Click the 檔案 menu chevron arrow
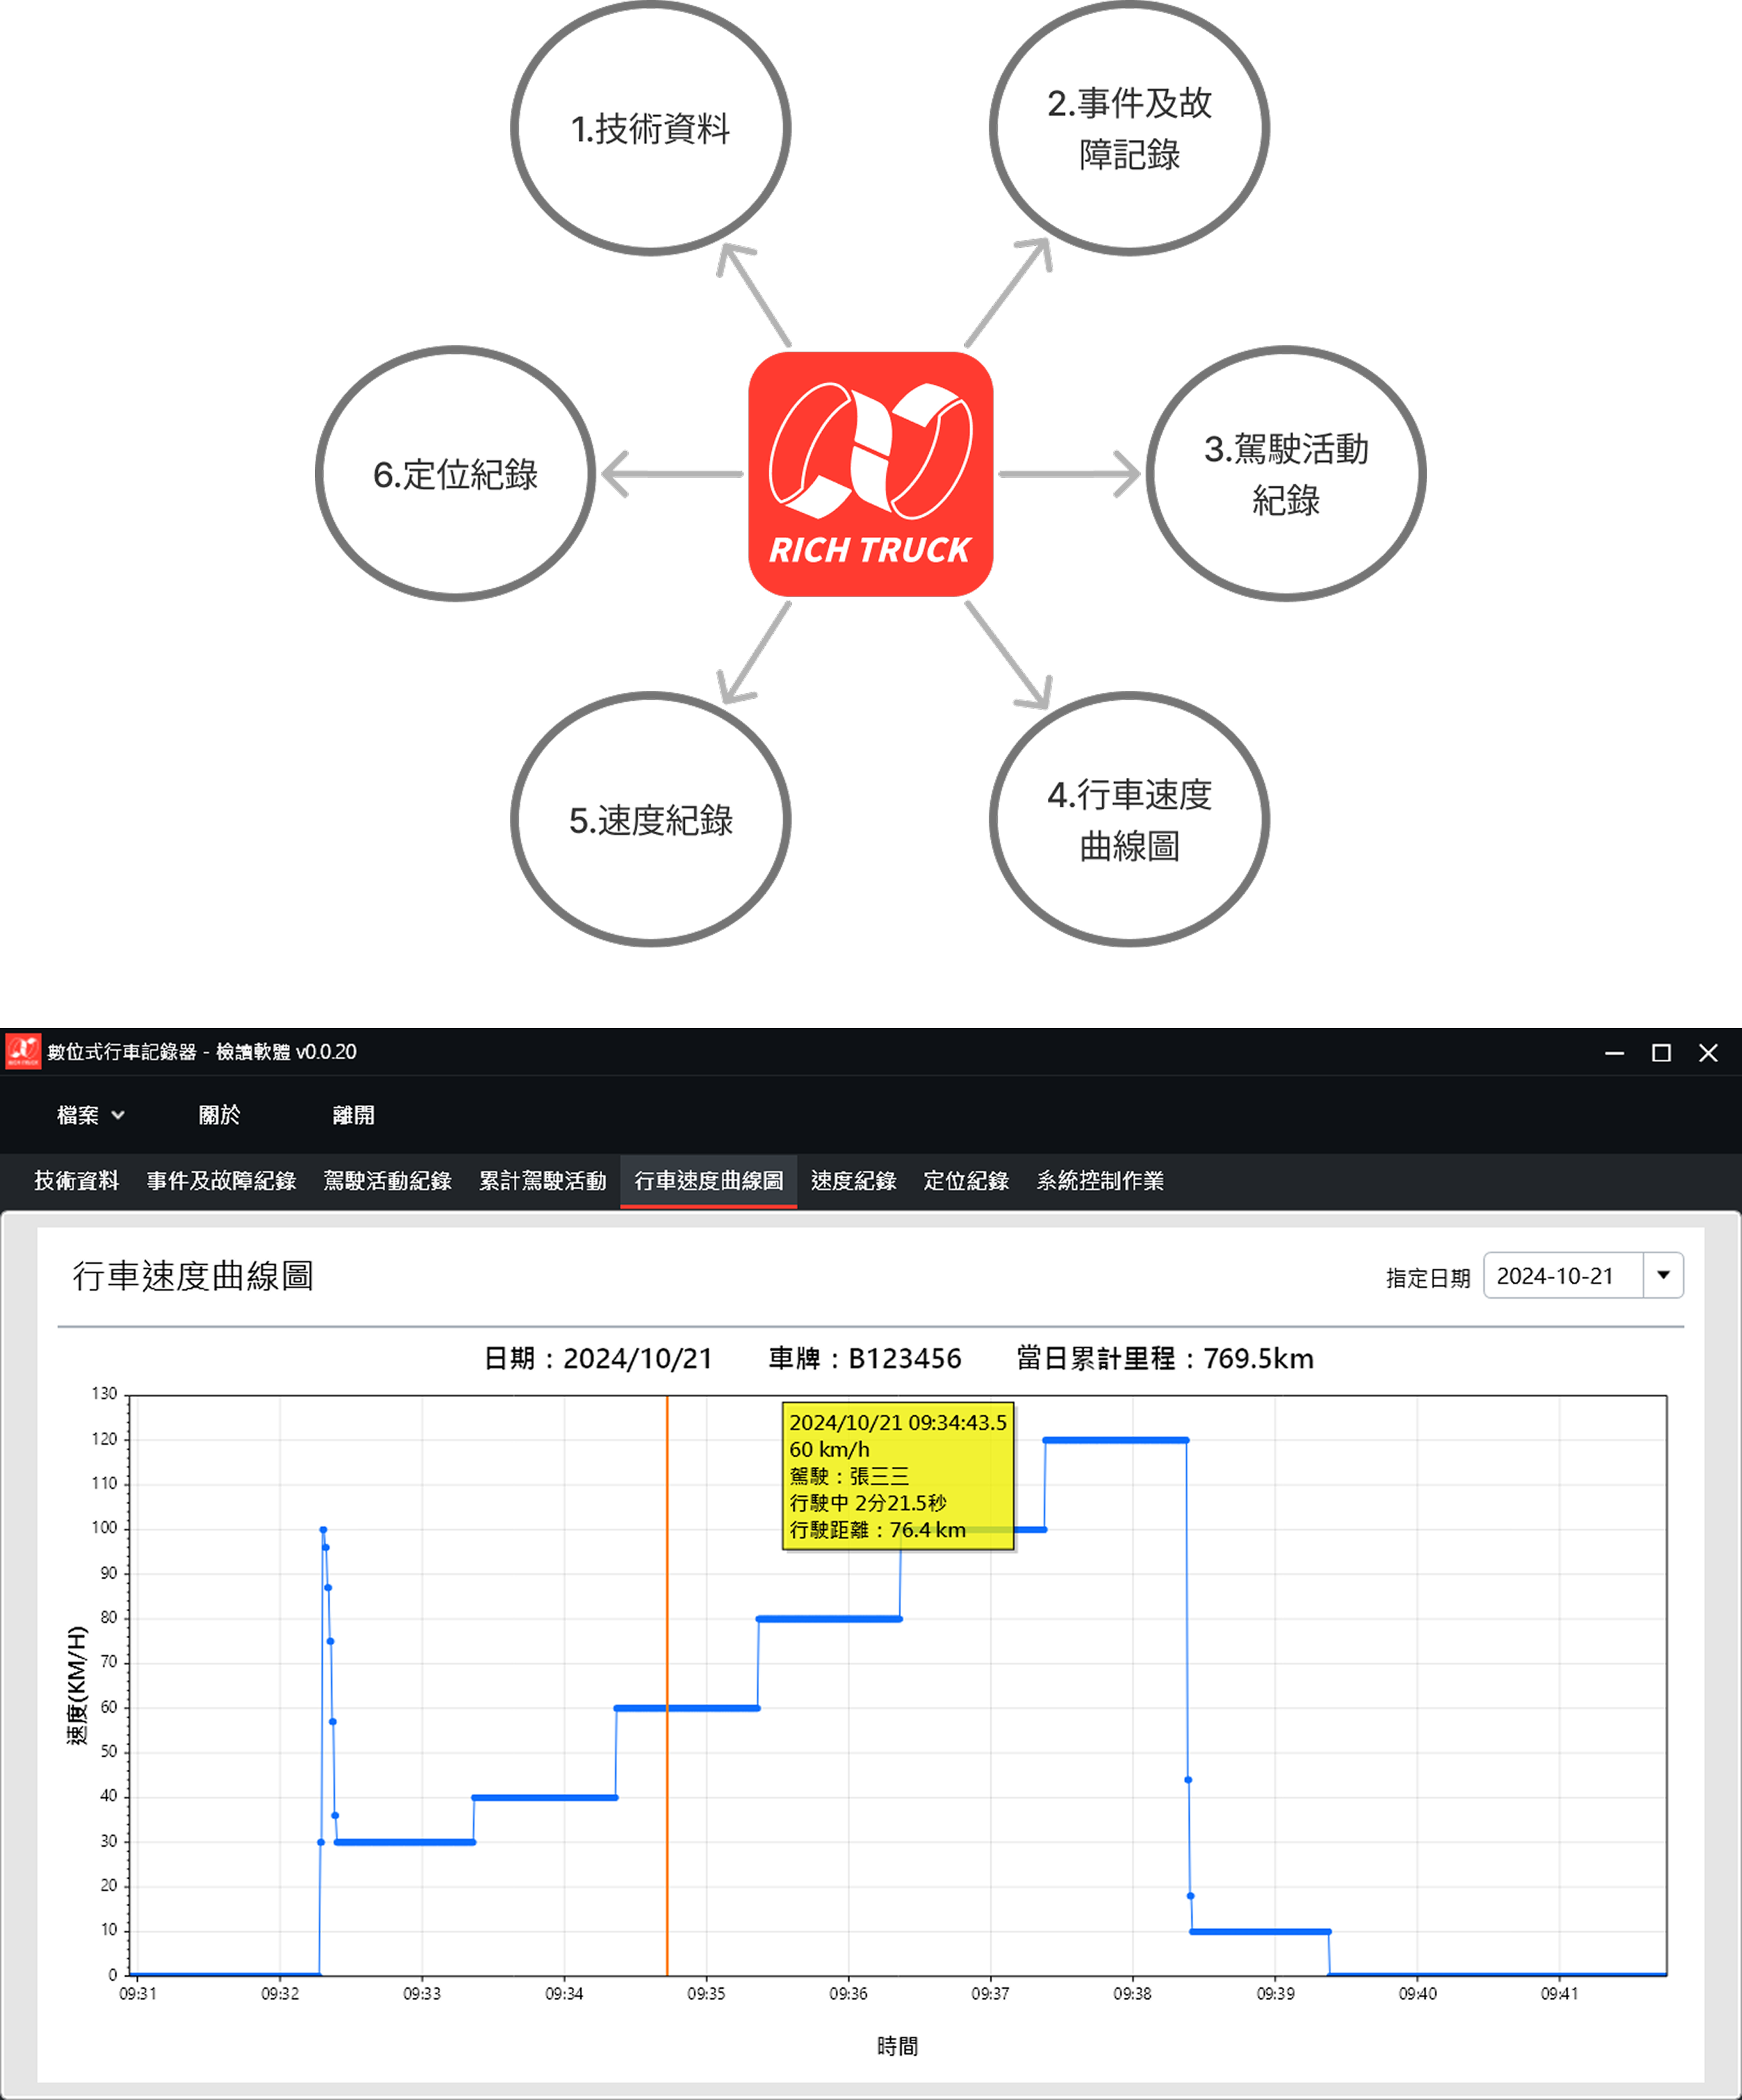This screenshot has width=1742, height=2100. [118, 1115]
